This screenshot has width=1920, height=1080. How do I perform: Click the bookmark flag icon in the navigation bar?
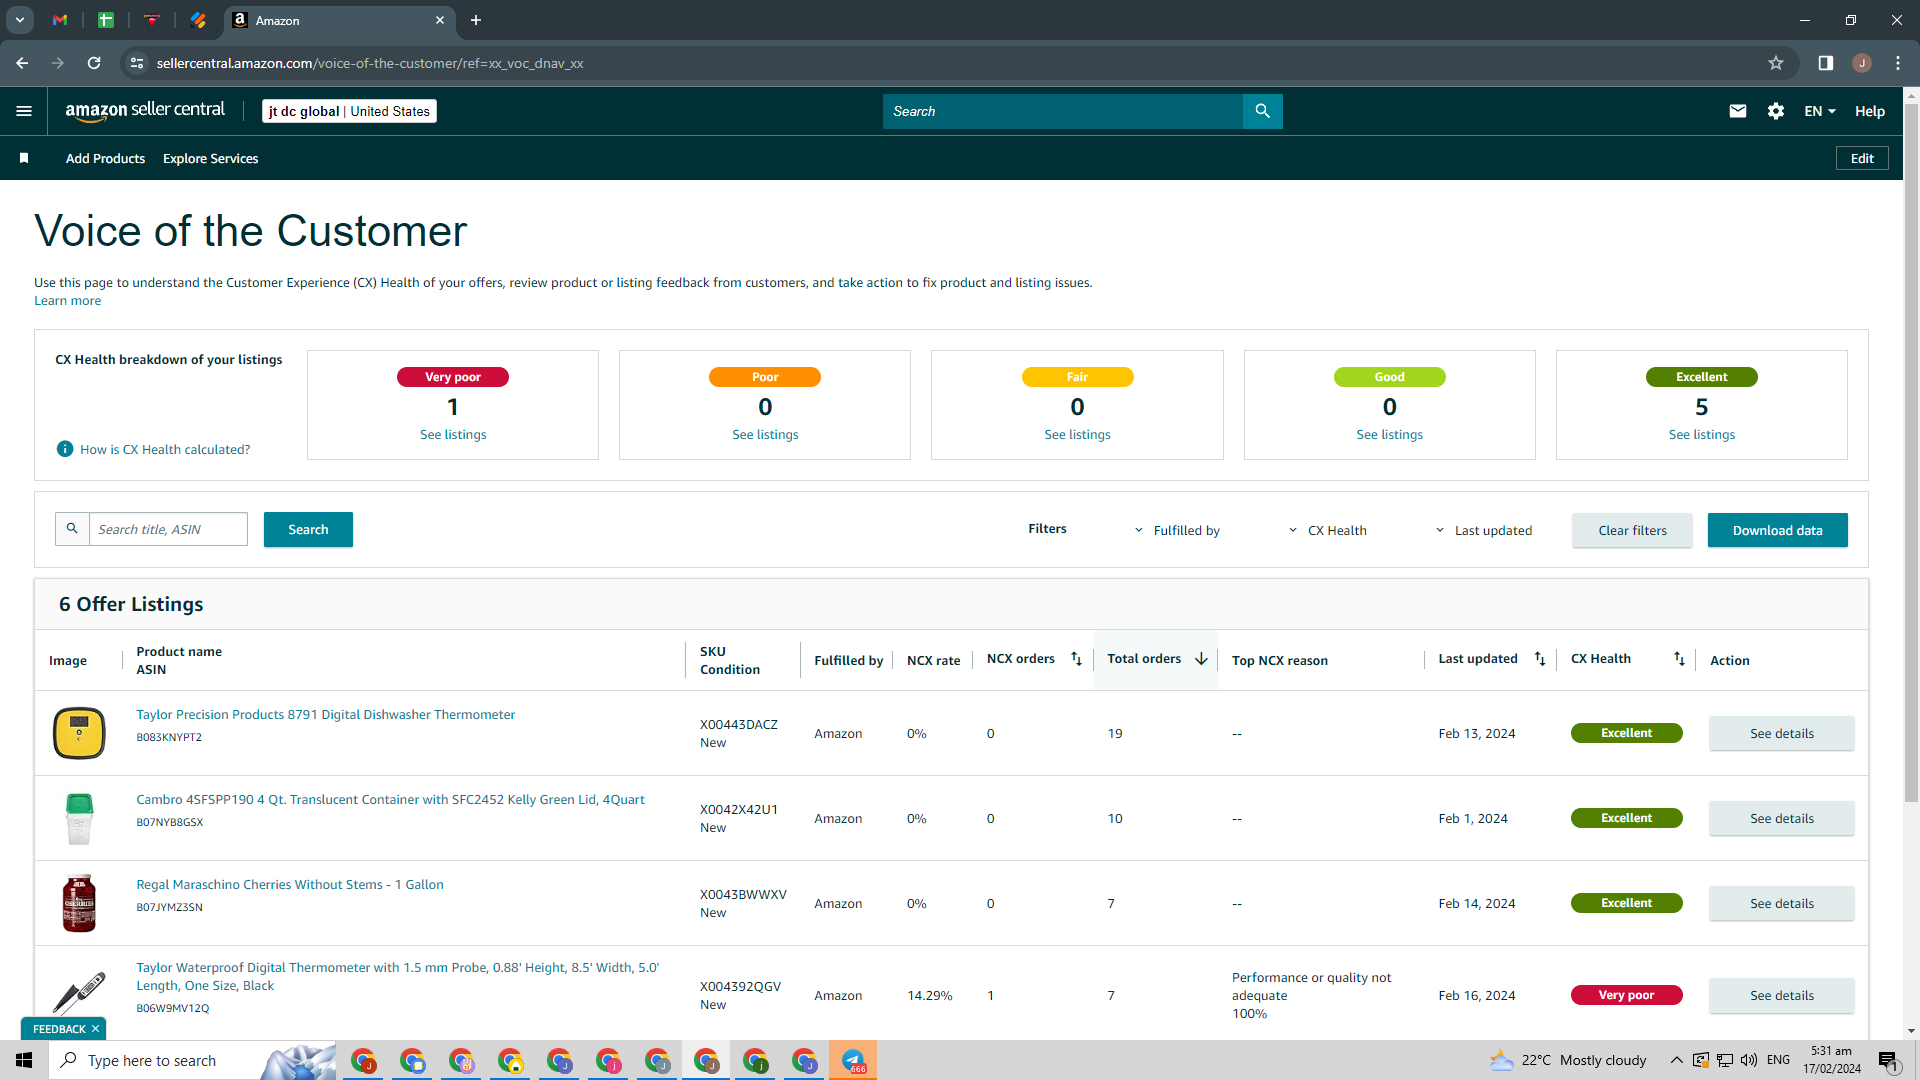(x=24, y=158)
